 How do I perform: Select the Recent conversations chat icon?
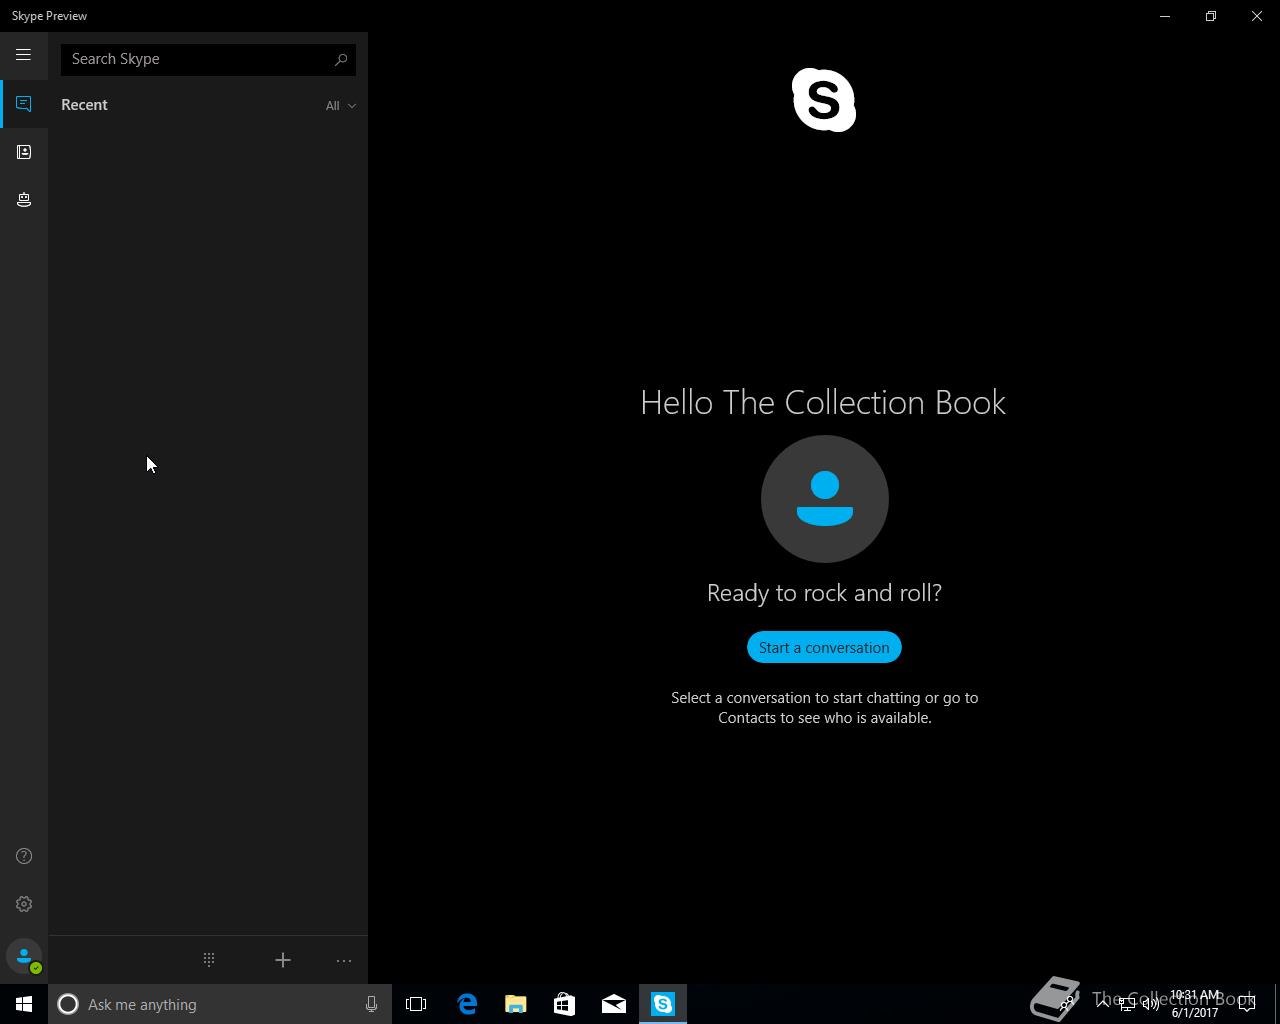pos(24,104)
